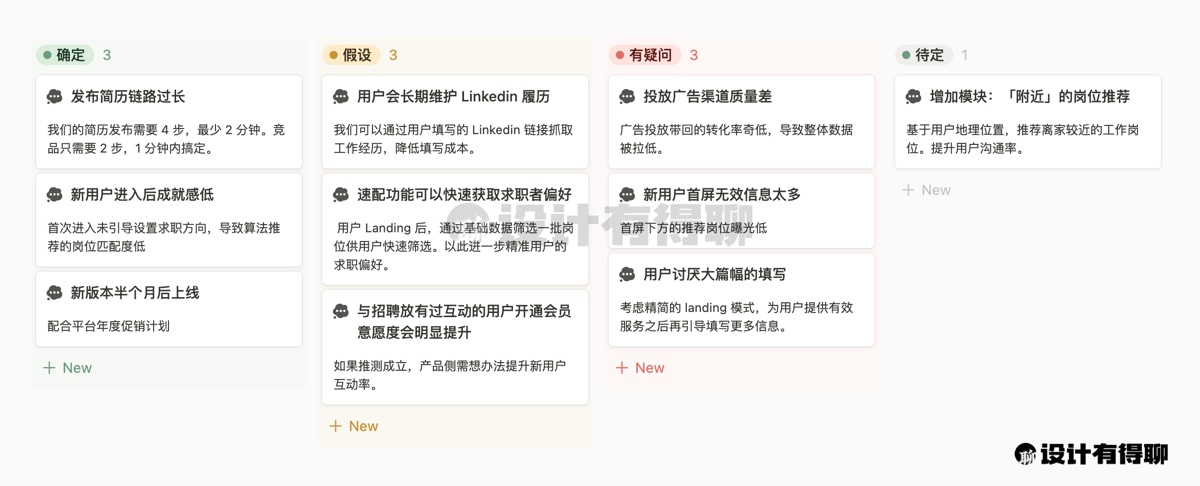Select the green 确定 column tag
Image resolution: width=1200 pixels, height=486 pixels.
coord(64,55)
